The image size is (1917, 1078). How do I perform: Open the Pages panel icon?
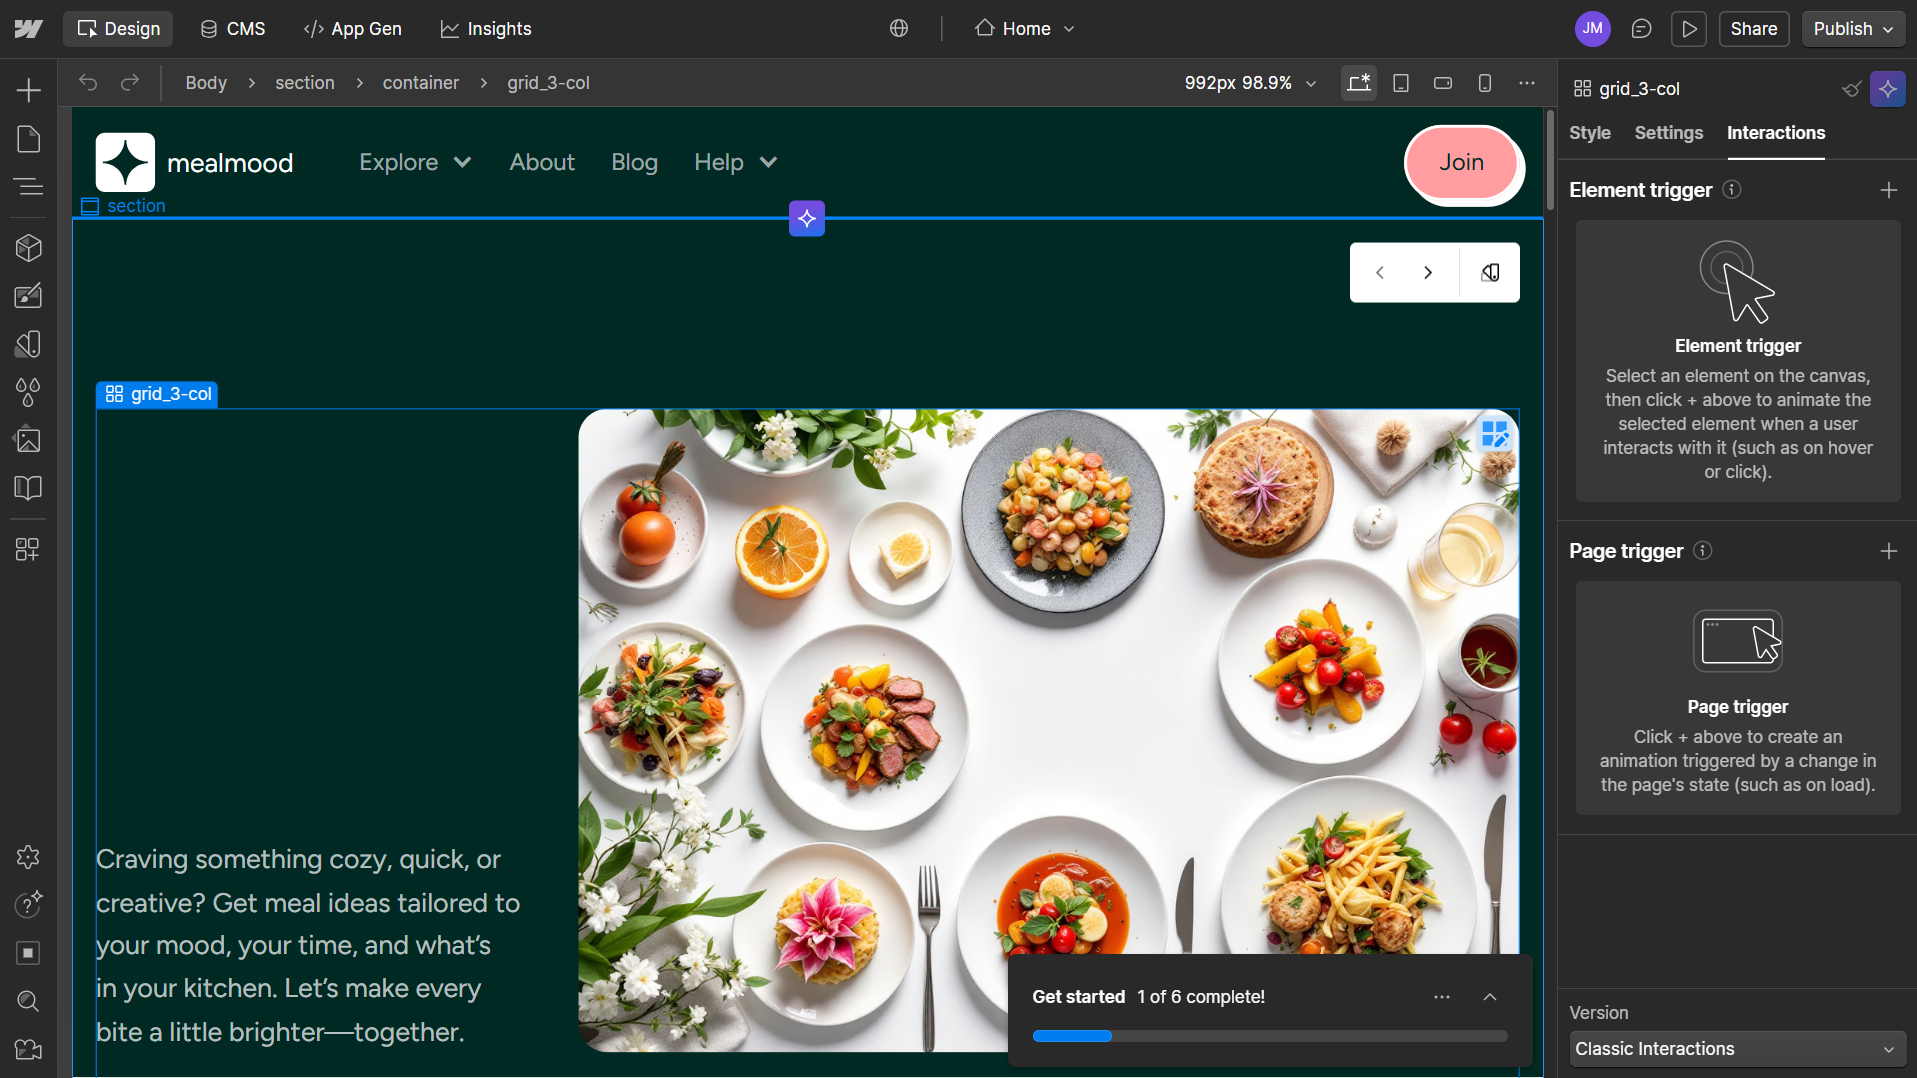tap(28, 139)
